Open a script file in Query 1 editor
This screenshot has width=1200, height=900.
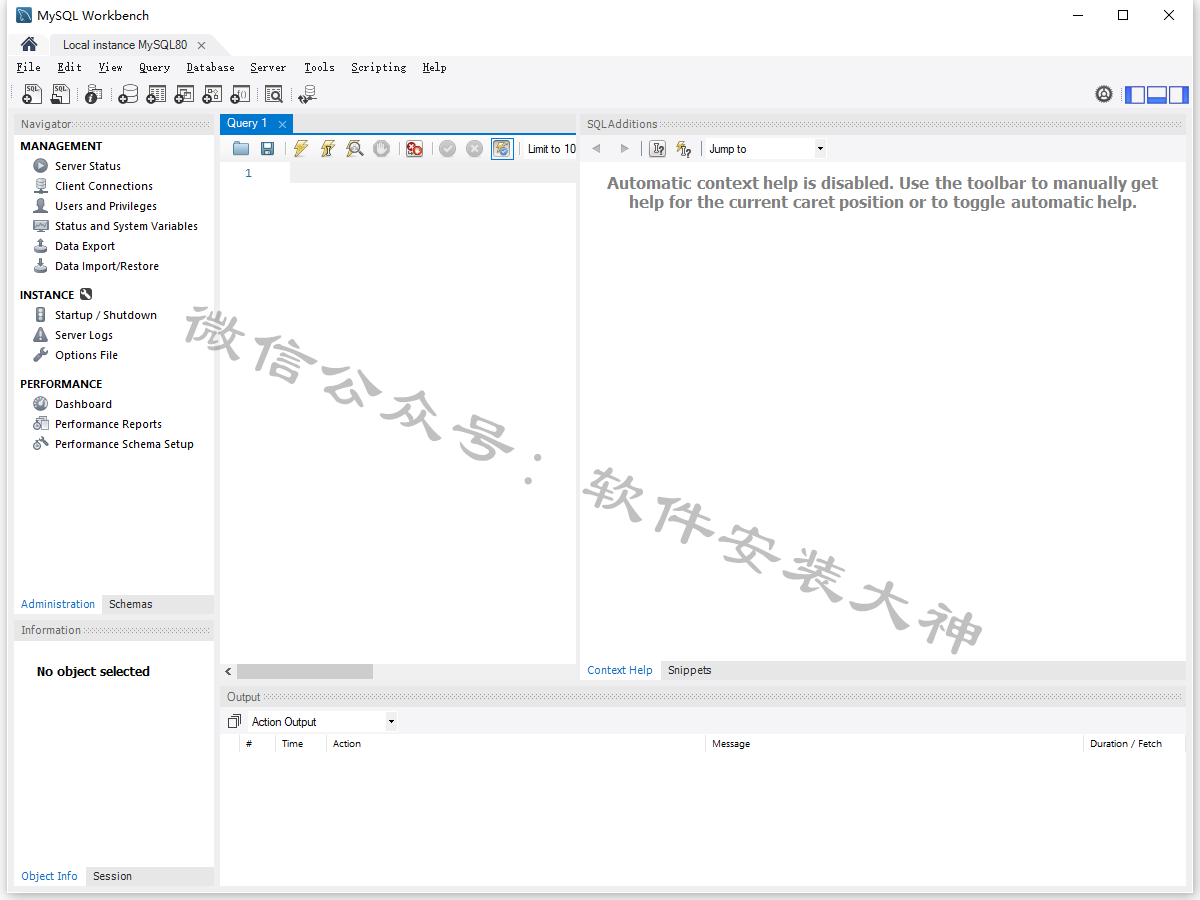point(241,149)
